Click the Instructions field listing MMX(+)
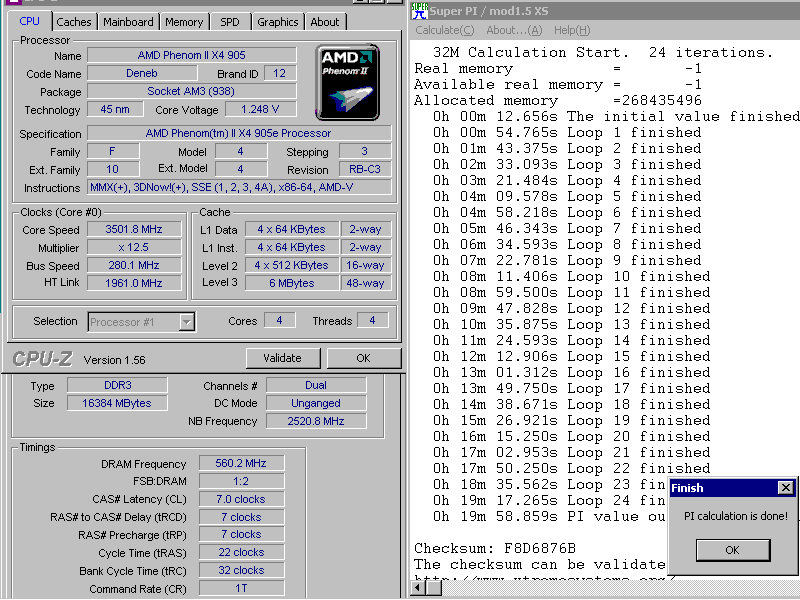Viewport: 800px width, 600px height. tap(239, 187)
